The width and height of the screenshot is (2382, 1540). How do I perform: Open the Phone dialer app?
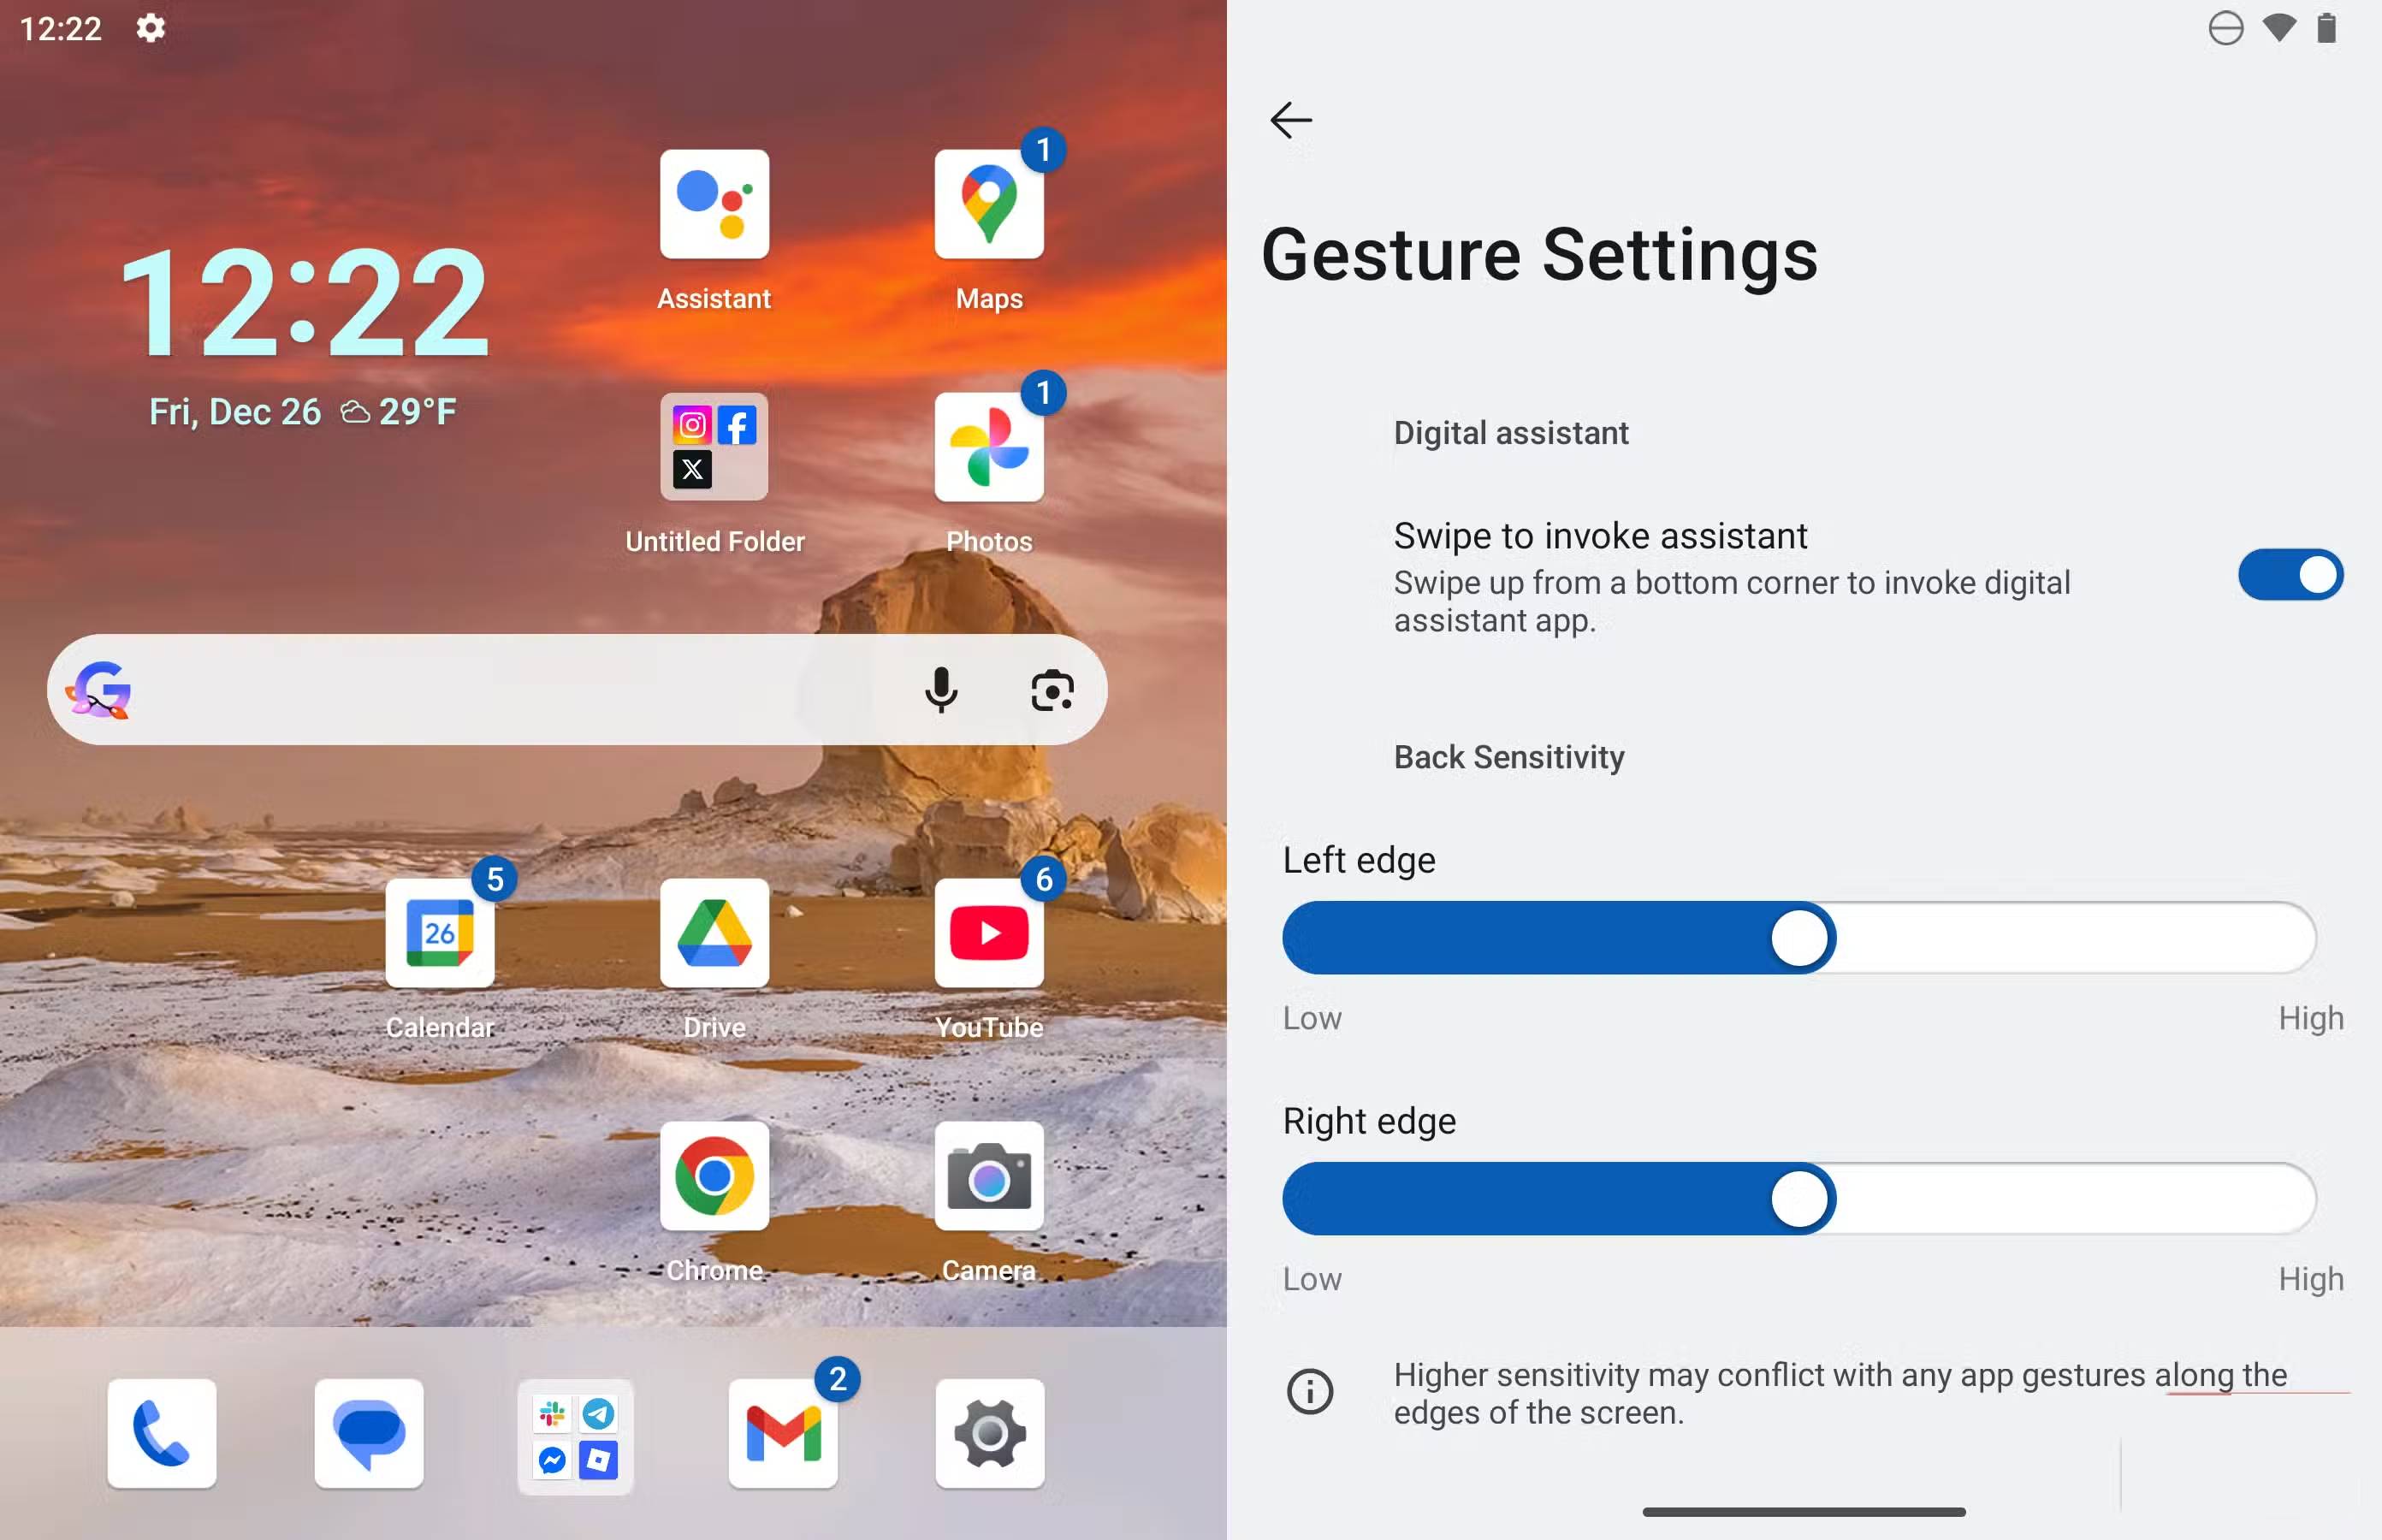162,1435
